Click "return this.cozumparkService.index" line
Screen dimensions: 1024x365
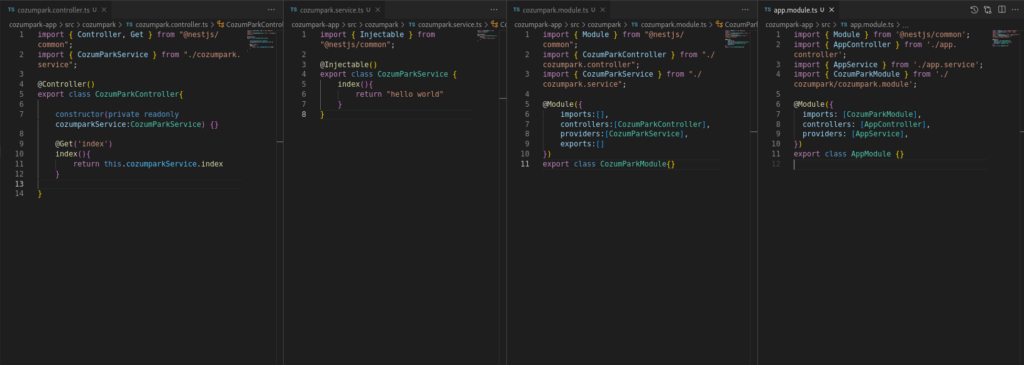pos(148,164)
